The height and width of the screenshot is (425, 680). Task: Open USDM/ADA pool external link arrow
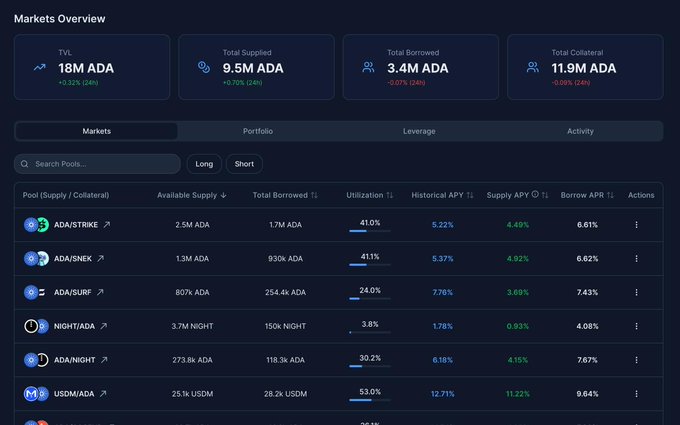pyautogui.click(x=103, y=394)
